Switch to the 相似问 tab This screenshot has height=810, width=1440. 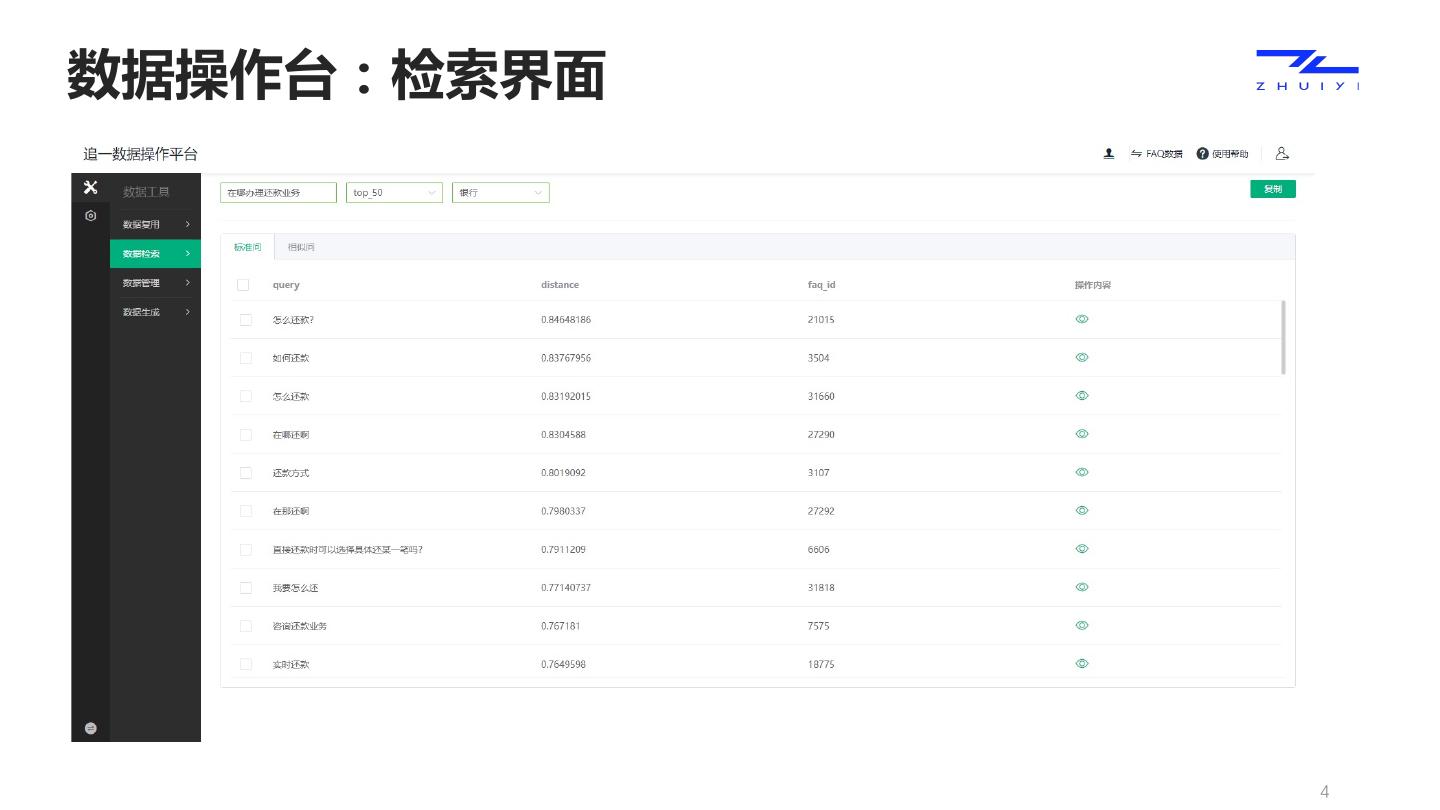pos(301,247)
